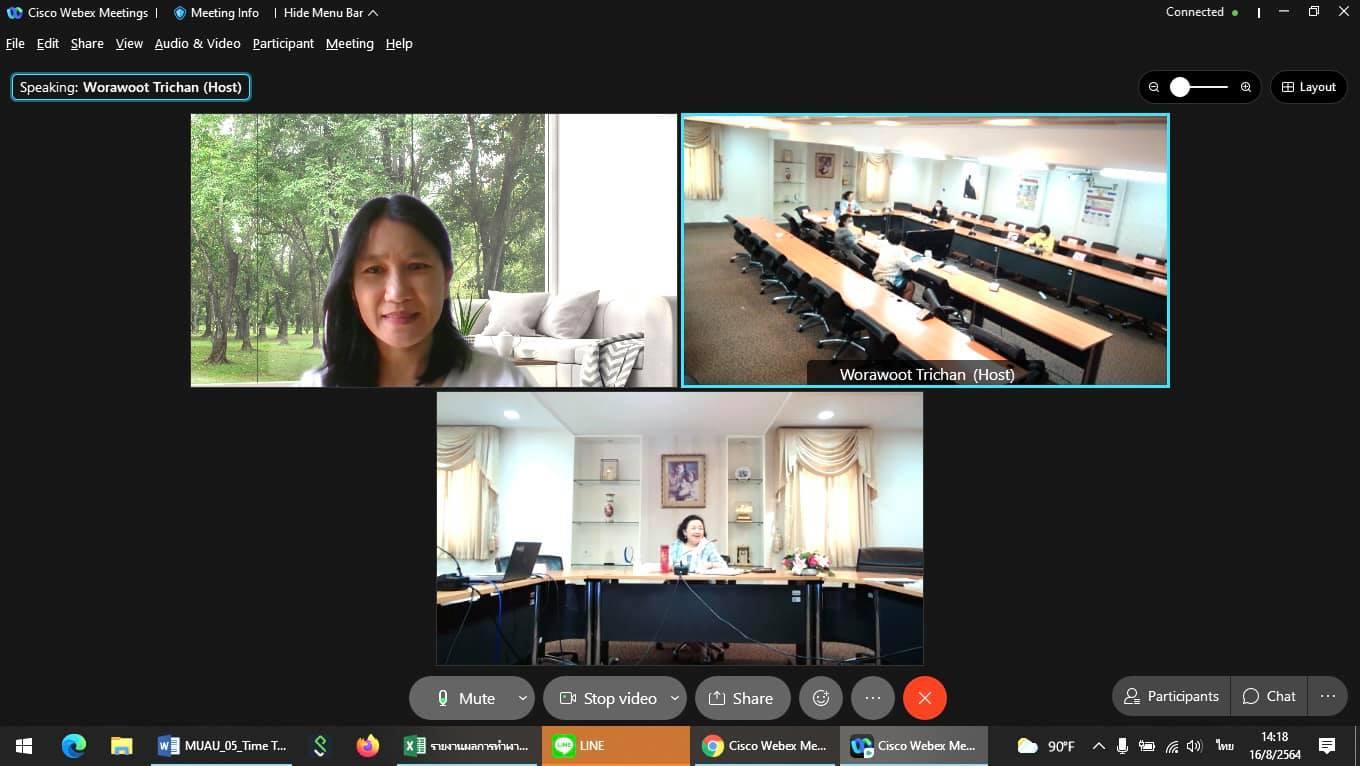Open Microsoft Edge from the taskbar
This screenshot has height=766, width=1360.
(74, 746)
